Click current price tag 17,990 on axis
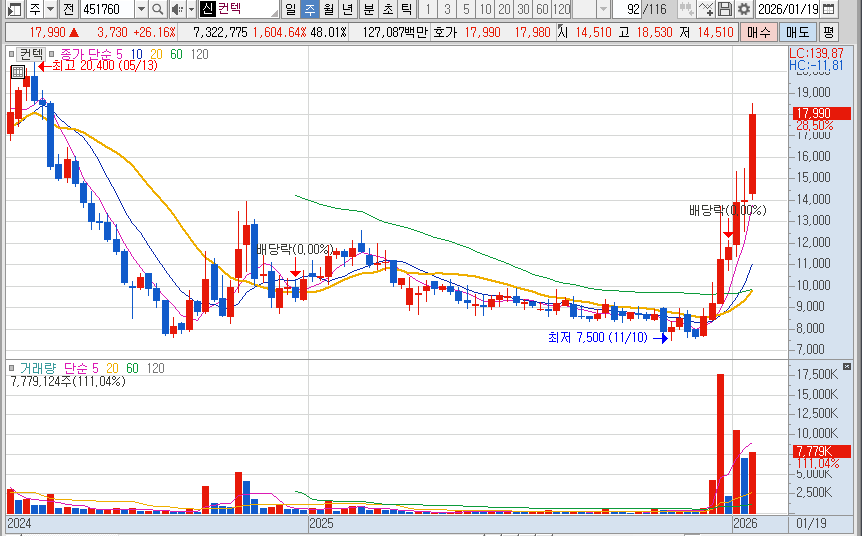 (821, 113)
